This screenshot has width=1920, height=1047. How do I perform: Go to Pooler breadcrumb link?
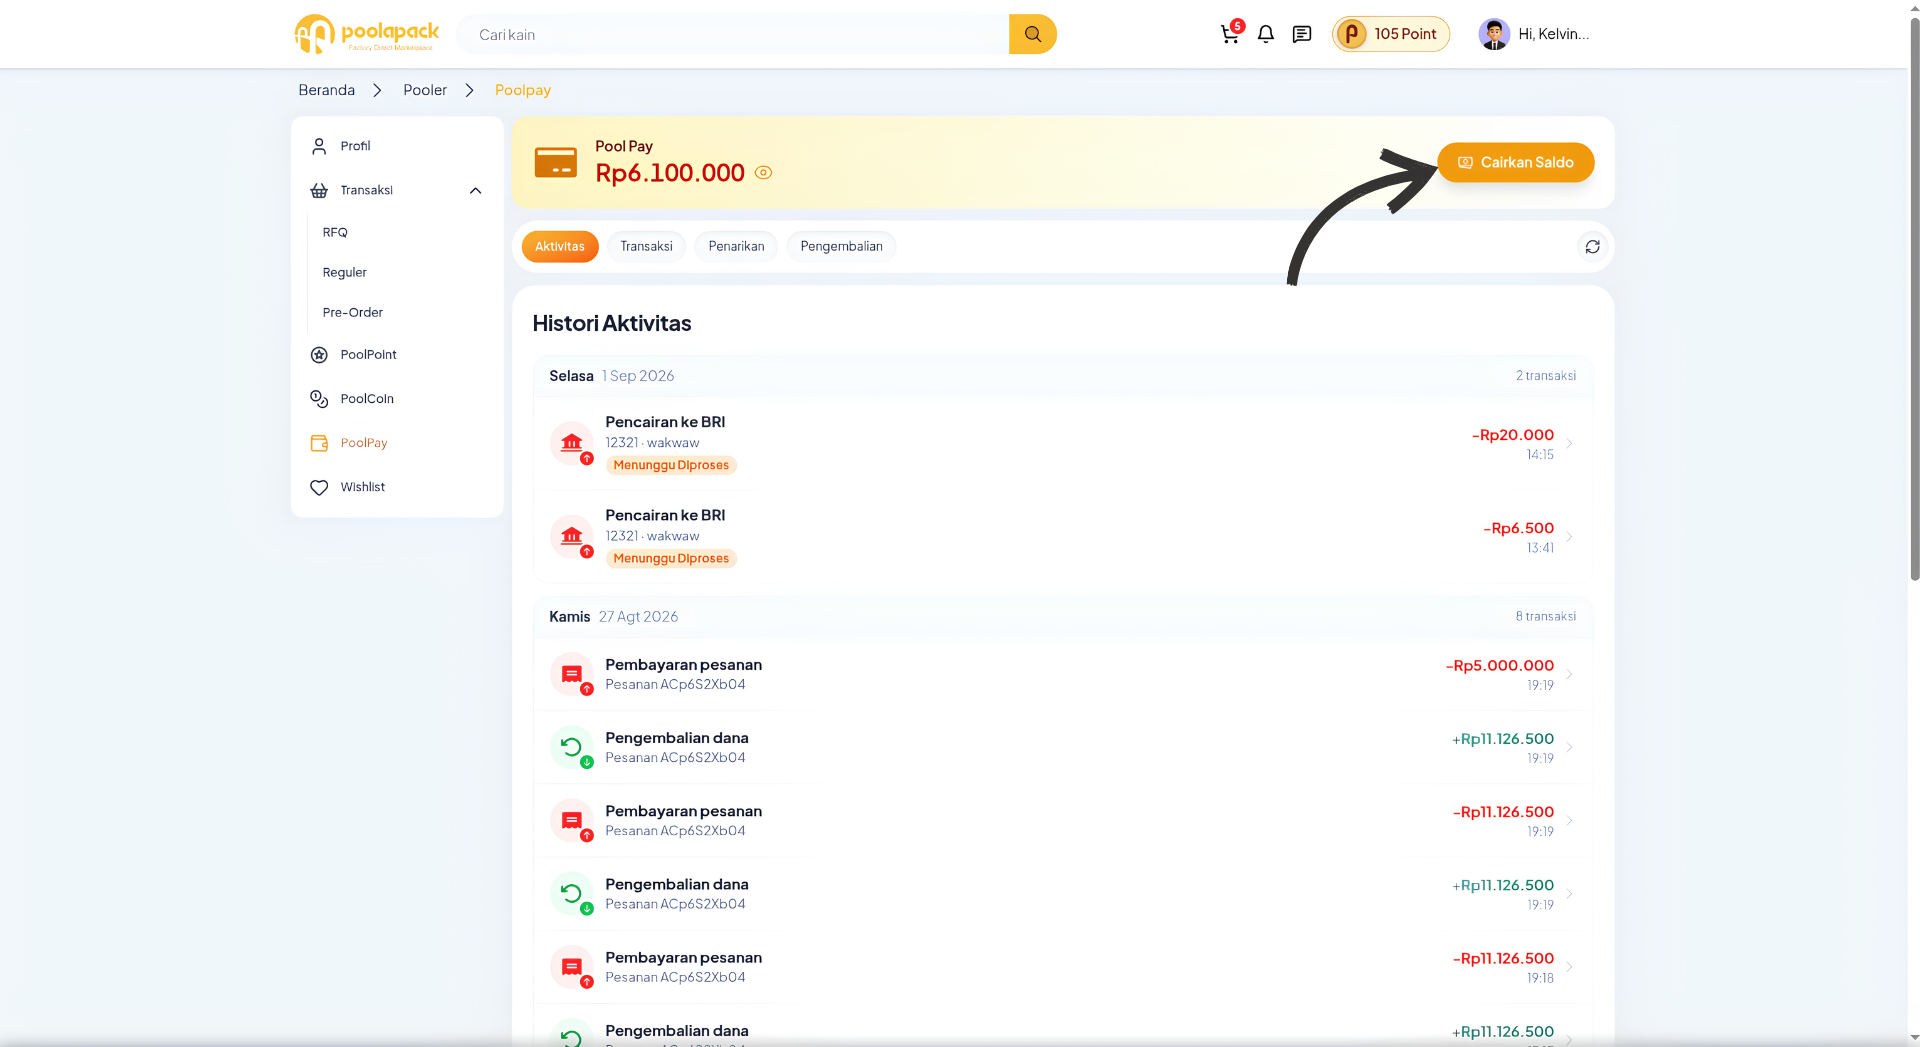[x=425, y=90]
